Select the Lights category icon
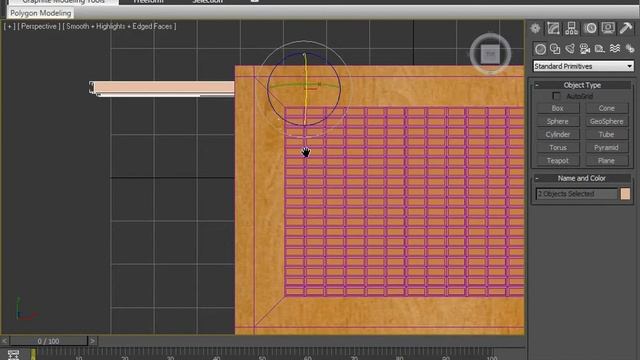The image size is (640, 360). (x=570, y=49)
